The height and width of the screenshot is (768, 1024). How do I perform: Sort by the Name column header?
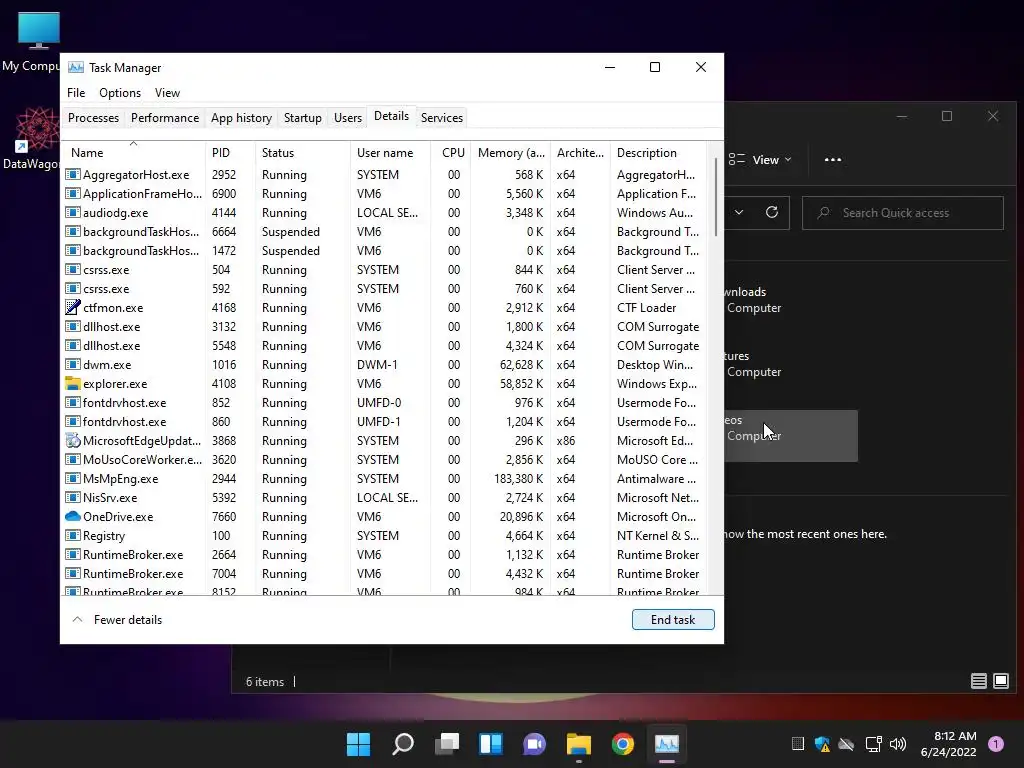133,153
